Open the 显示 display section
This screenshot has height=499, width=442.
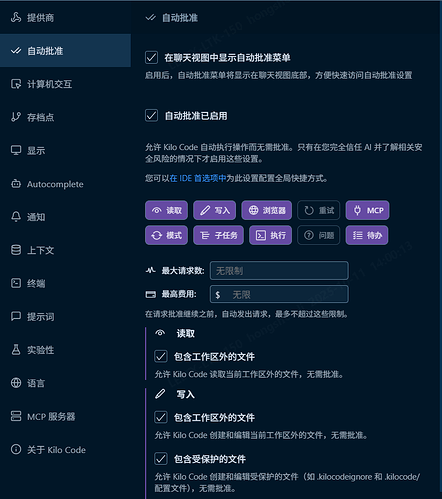(x=65, y=150)
